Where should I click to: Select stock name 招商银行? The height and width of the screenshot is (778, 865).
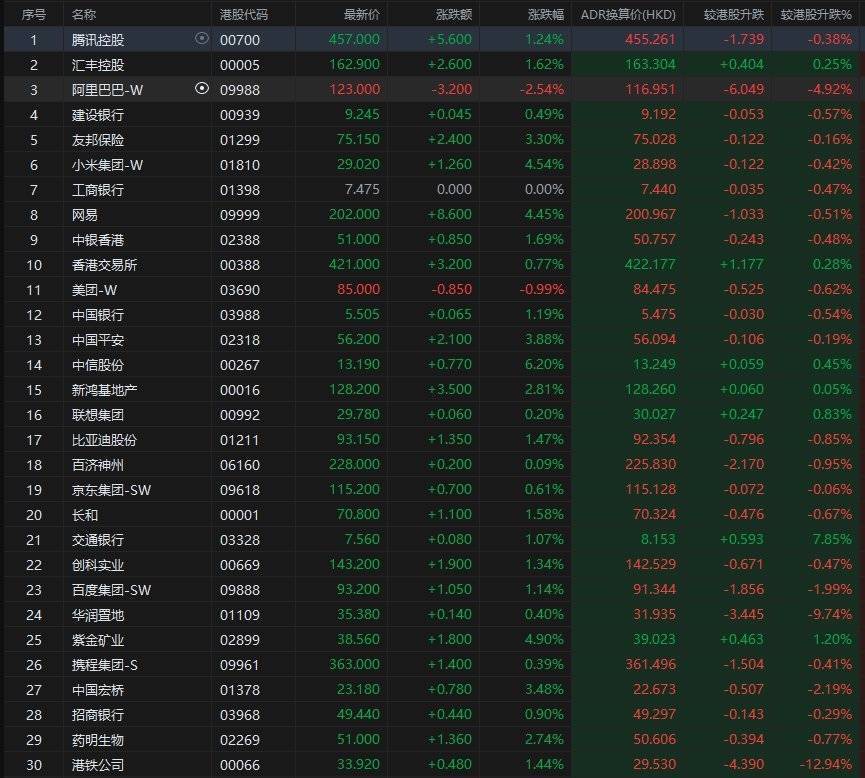tap(98, 715)
